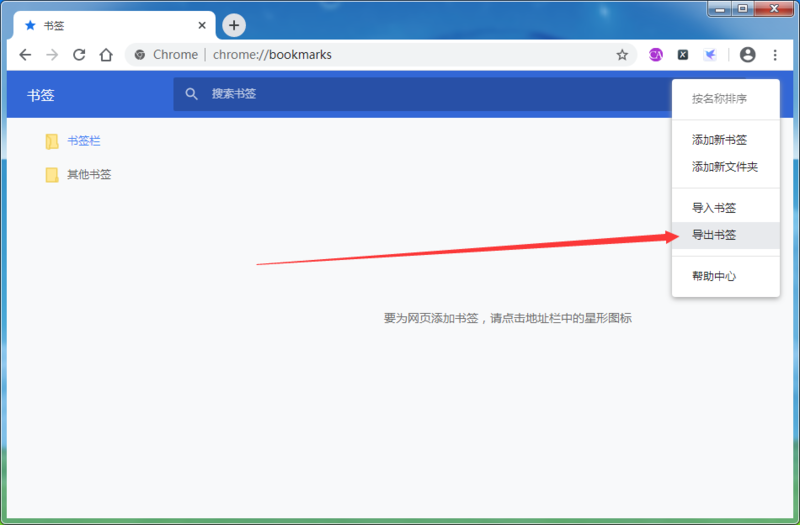Open the home page button
This screenshot has height=525, width=800.
[106, 55]
